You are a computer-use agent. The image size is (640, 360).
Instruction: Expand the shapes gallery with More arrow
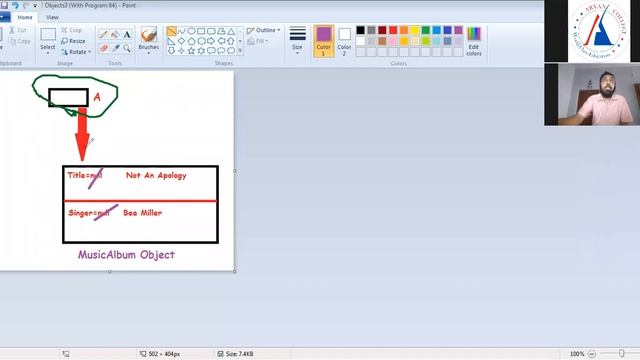[240, 51]
